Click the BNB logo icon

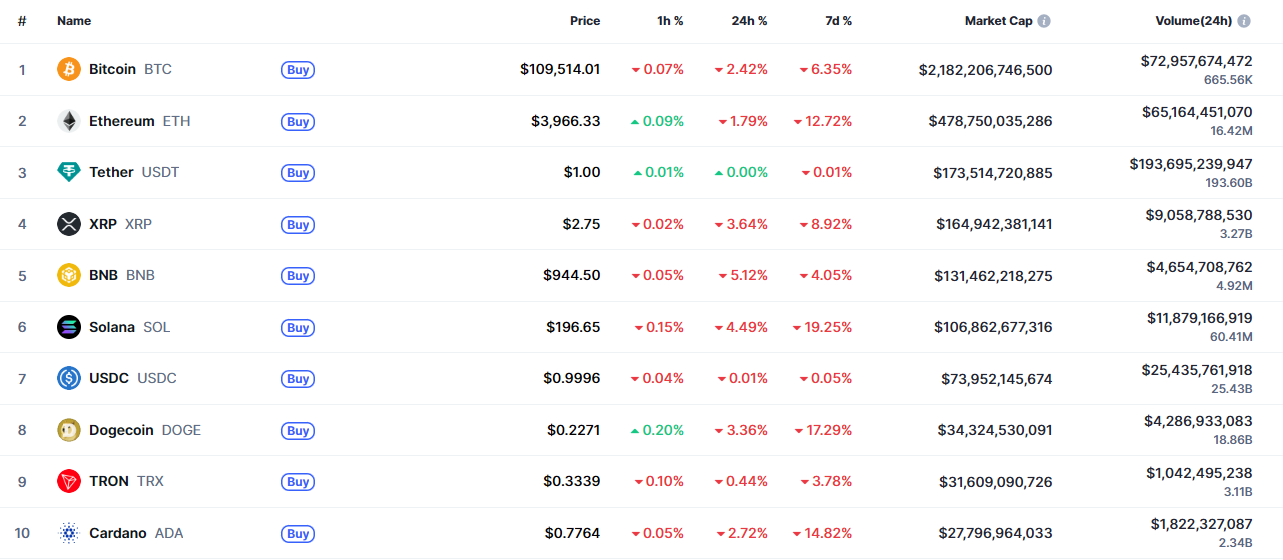point(69,275)
